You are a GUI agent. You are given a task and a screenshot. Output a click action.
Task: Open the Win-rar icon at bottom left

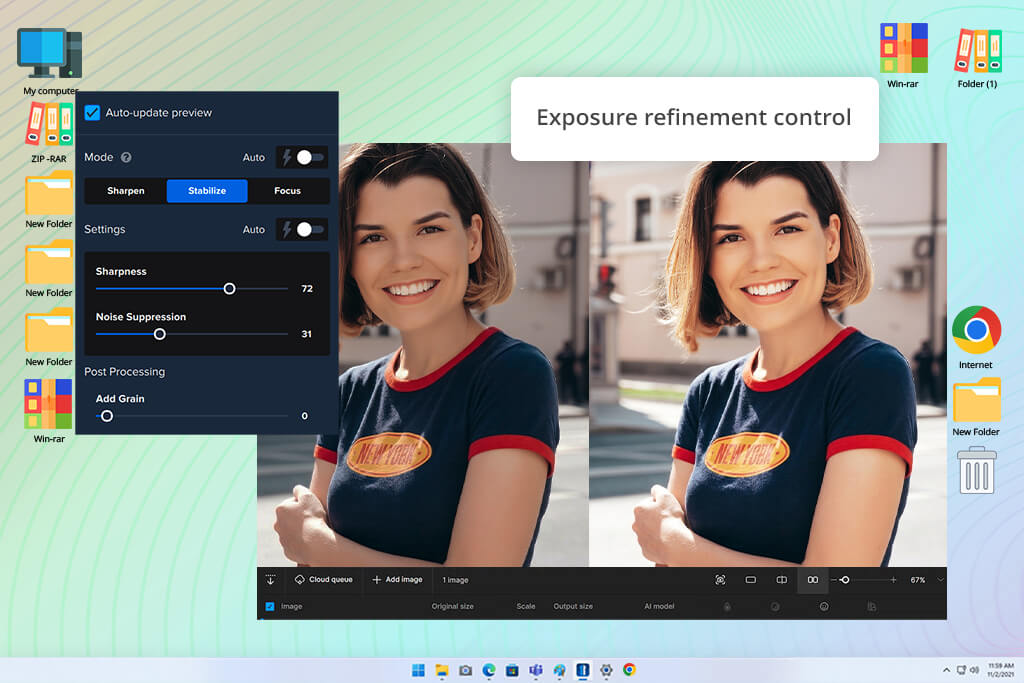point(49,411)
